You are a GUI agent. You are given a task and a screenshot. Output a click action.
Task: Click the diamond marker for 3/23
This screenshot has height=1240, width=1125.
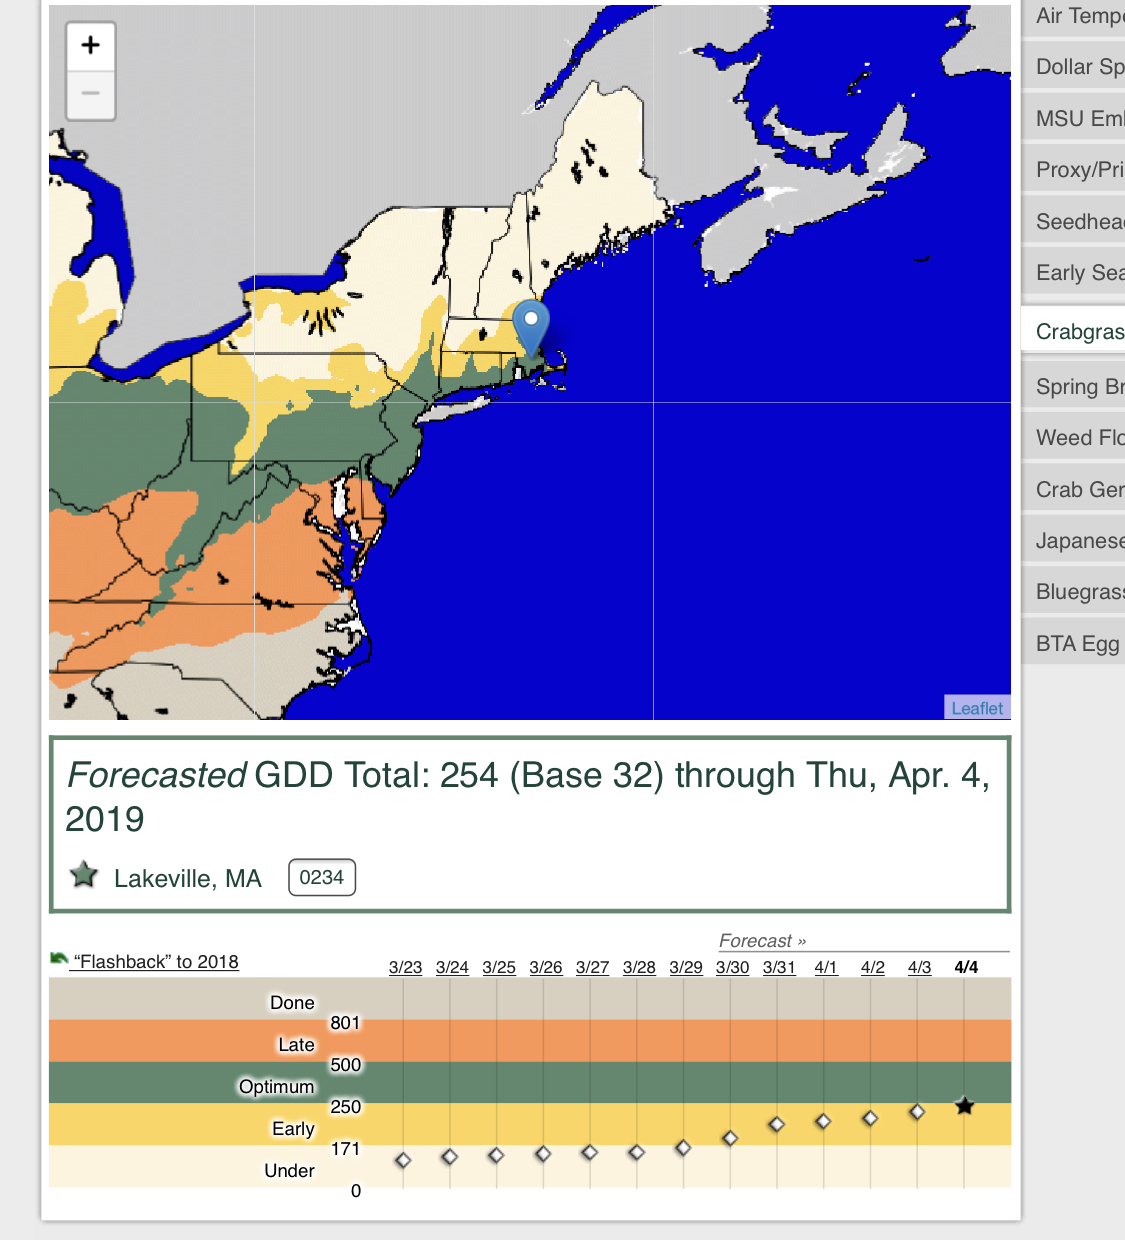(x=403, y=1160)
